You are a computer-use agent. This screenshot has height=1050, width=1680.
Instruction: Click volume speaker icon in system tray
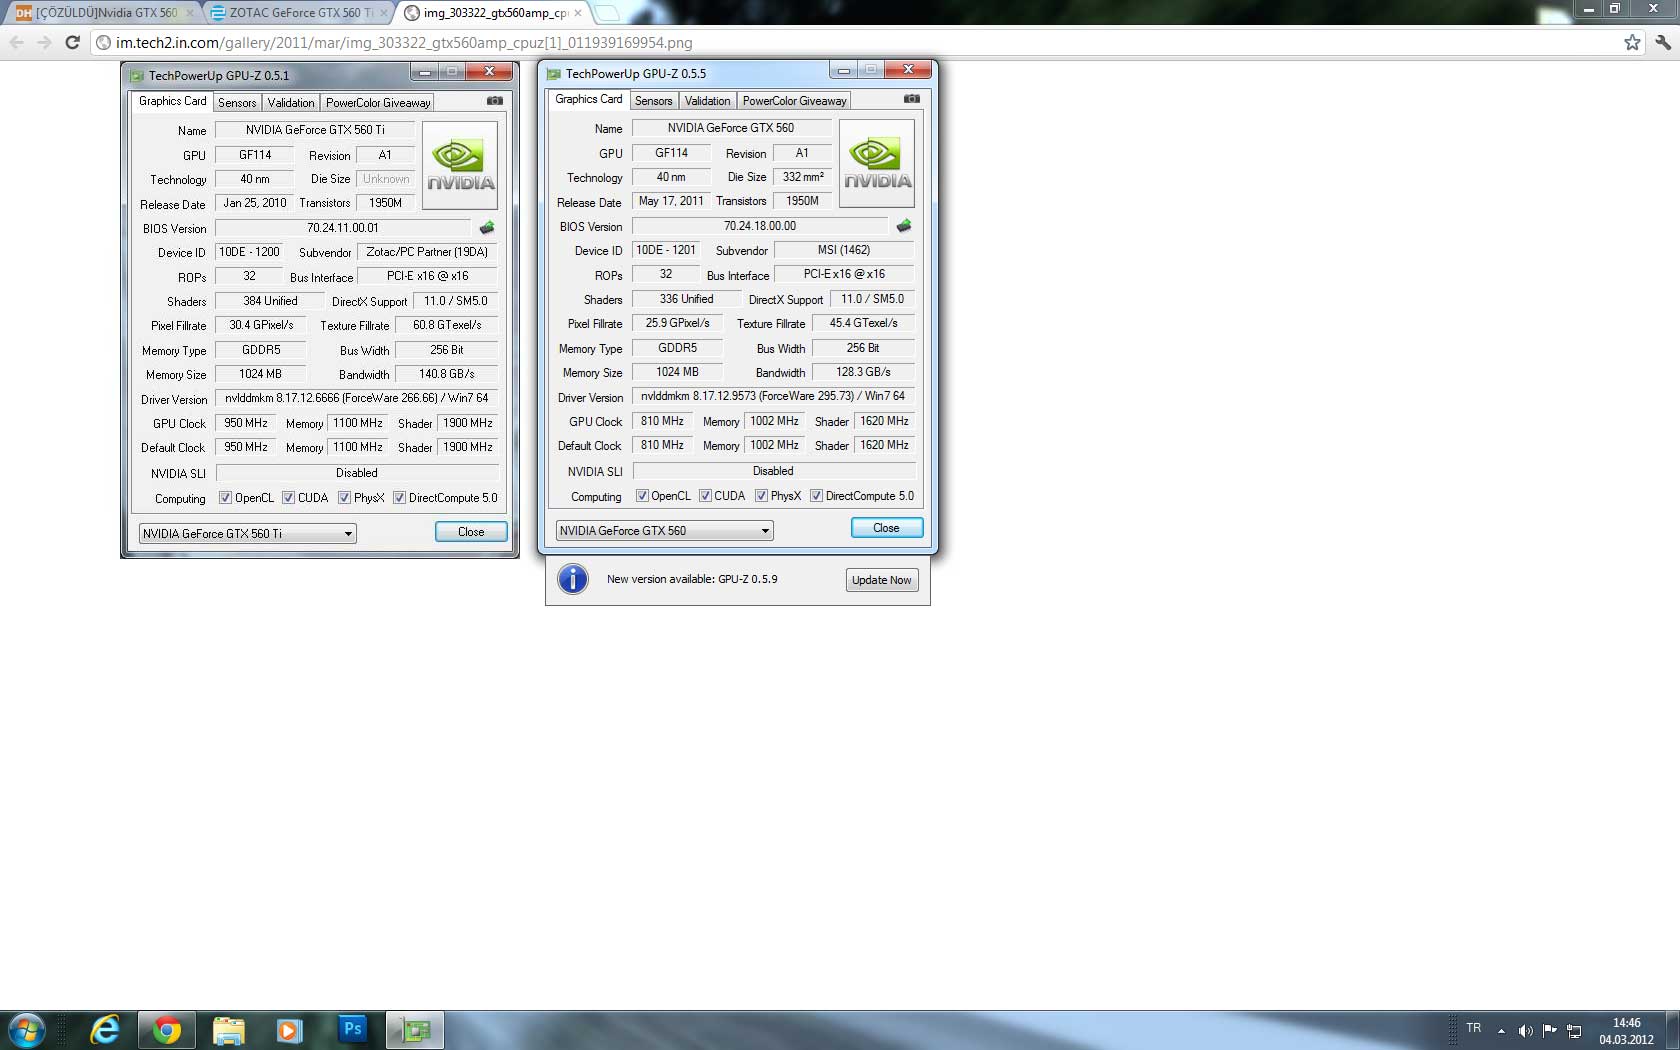[x=1525, y=1031]
